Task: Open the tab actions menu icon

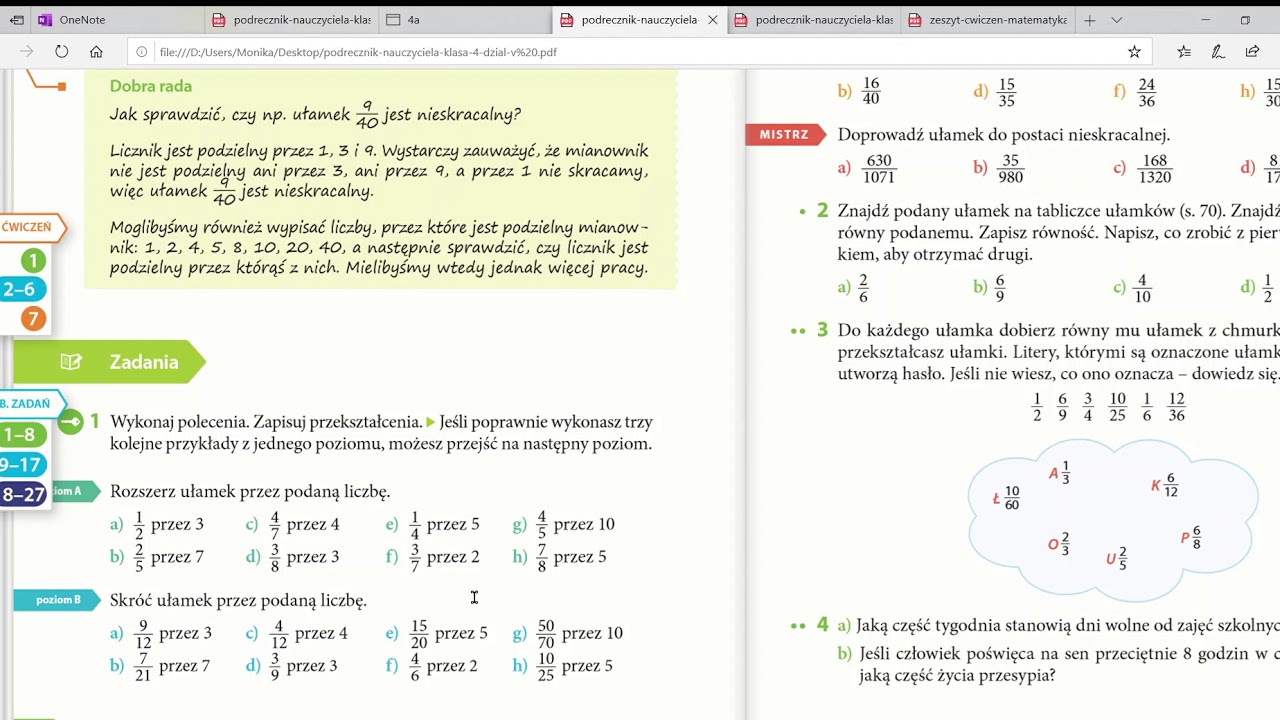Action: [17, 20]
